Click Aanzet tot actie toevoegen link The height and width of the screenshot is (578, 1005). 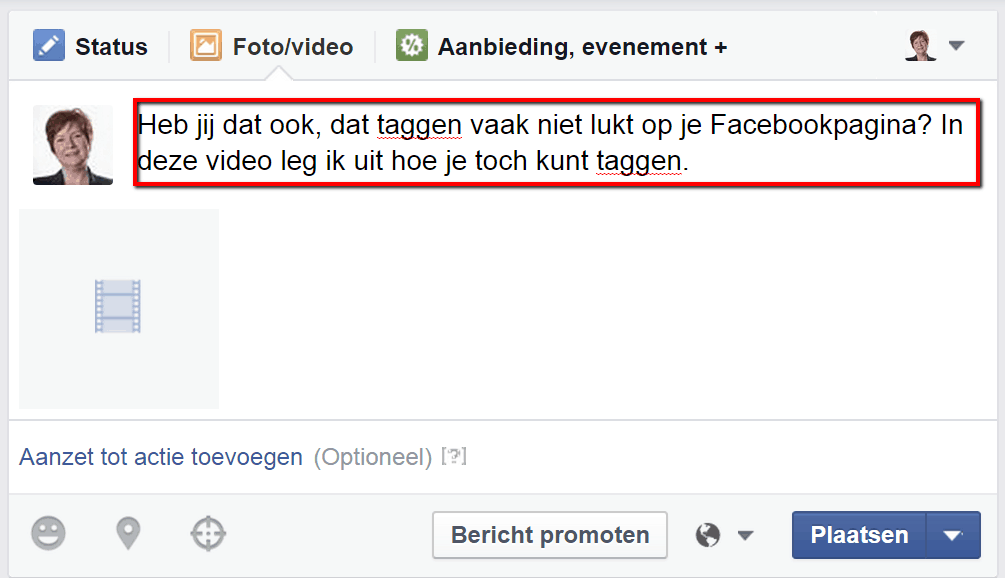[x=161, y=457]
